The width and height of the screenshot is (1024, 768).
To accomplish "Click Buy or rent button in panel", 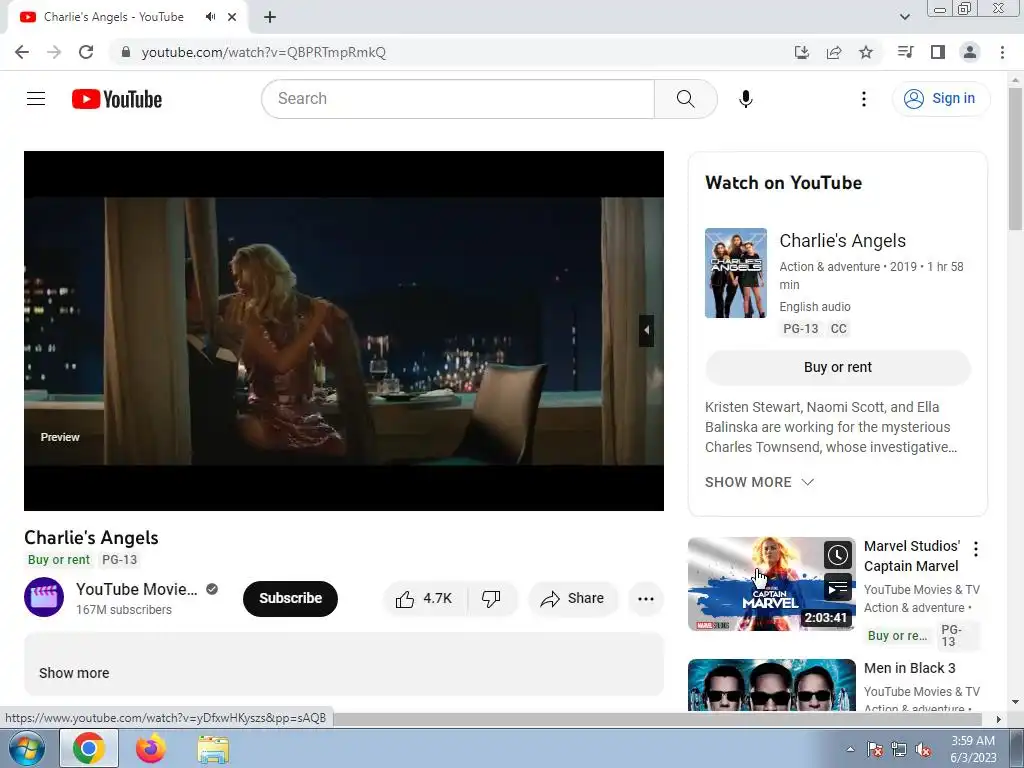I will [x=837, y=367].
